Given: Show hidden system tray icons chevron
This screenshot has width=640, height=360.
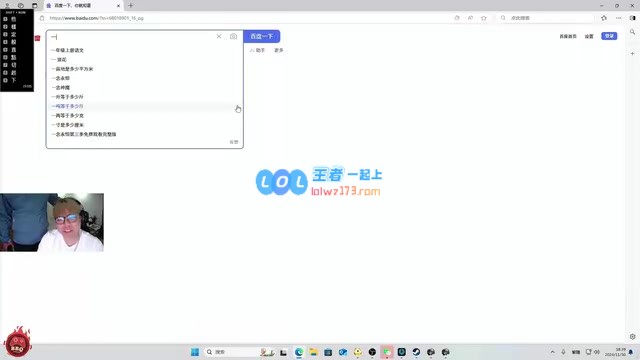Looking at the screenshot, I should (553, 352).
